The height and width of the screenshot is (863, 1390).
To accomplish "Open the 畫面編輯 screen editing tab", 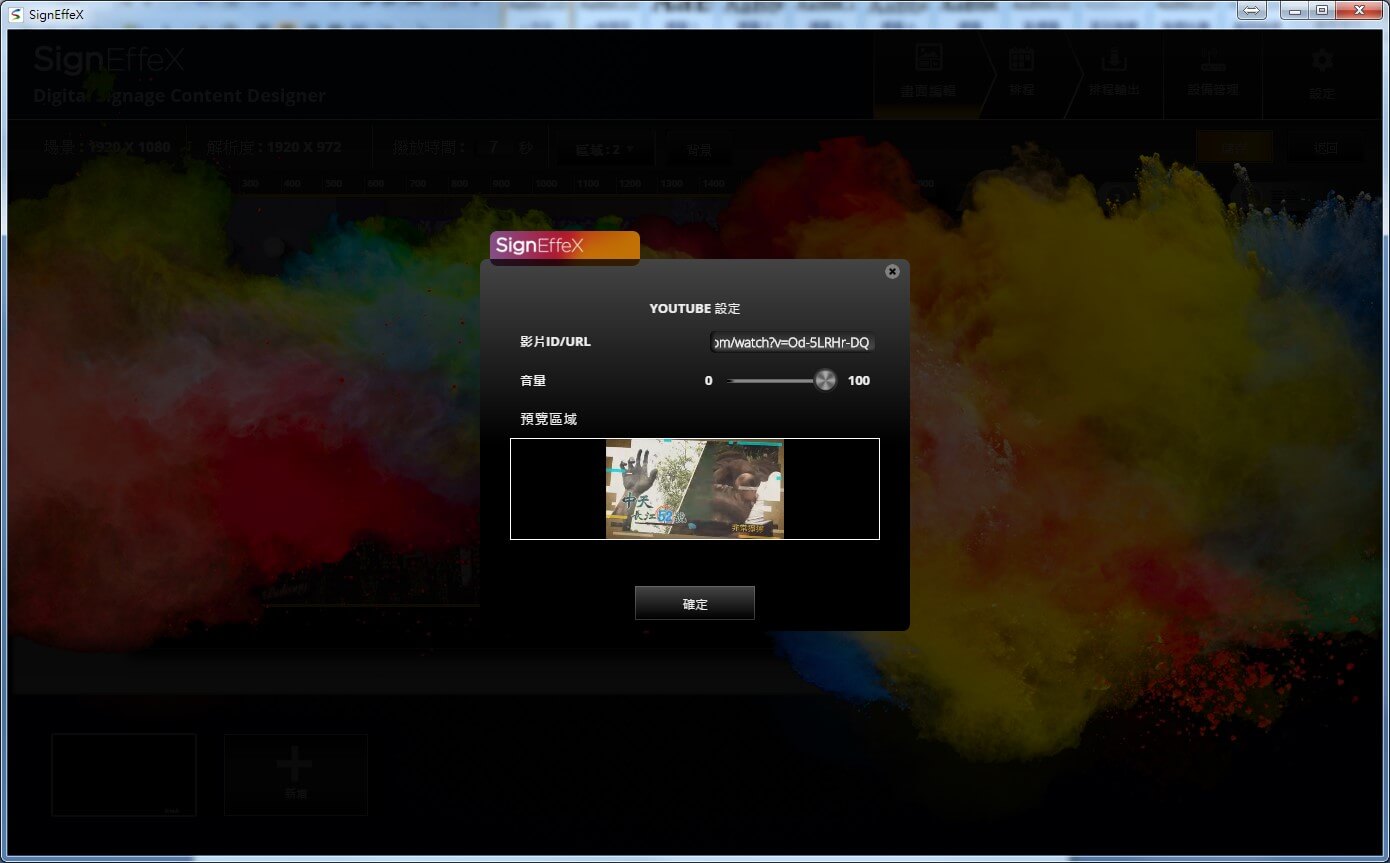I will pyautogui.click(x=928, y=72).
